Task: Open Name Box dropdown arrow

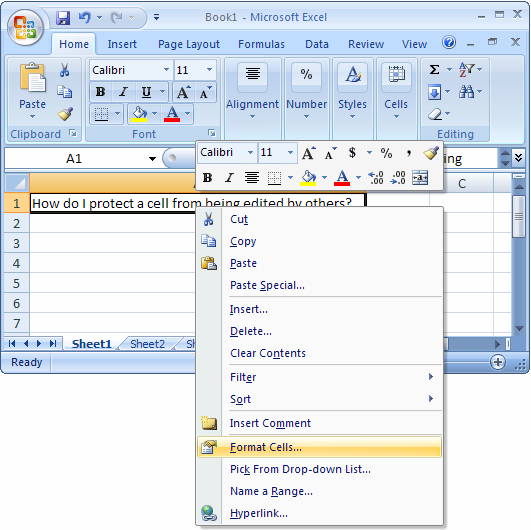Action: tap(152, 158)
